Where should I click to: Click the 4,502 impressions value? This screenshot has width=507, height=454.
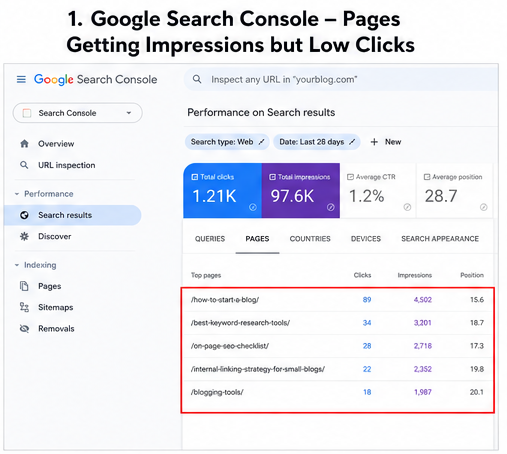coord(423,300)
